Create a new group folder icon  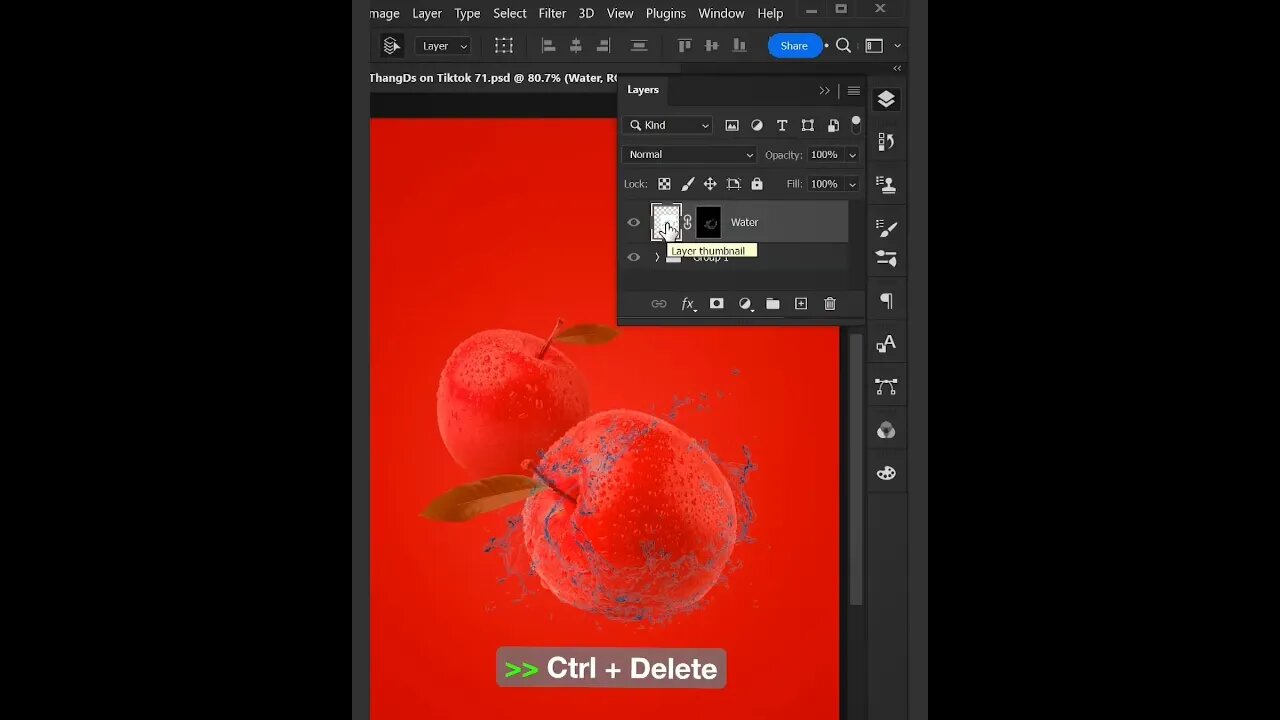coord(773,304)
